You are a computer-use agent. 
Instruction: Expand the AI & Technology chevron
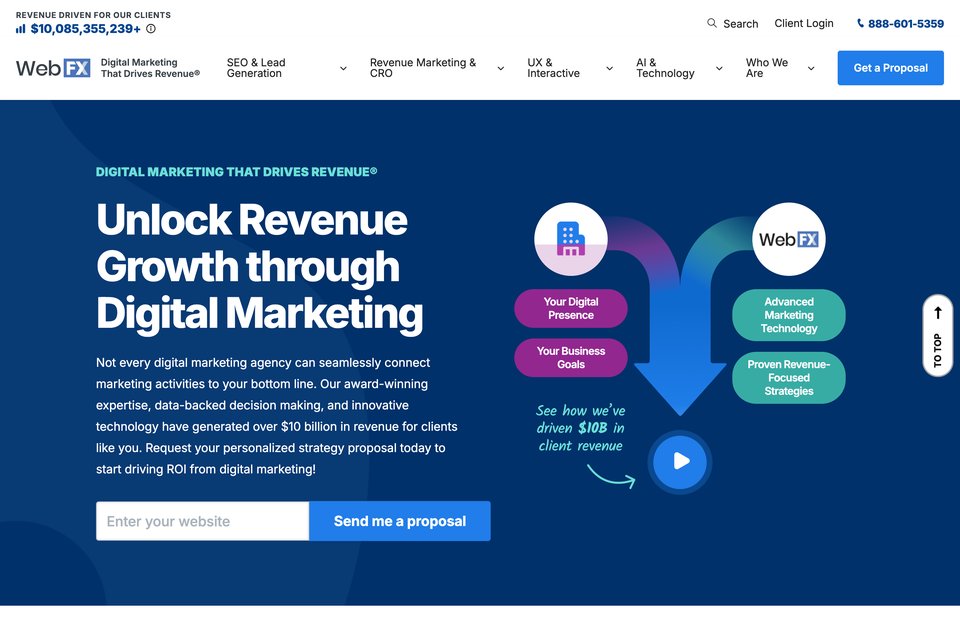[719, 68]
